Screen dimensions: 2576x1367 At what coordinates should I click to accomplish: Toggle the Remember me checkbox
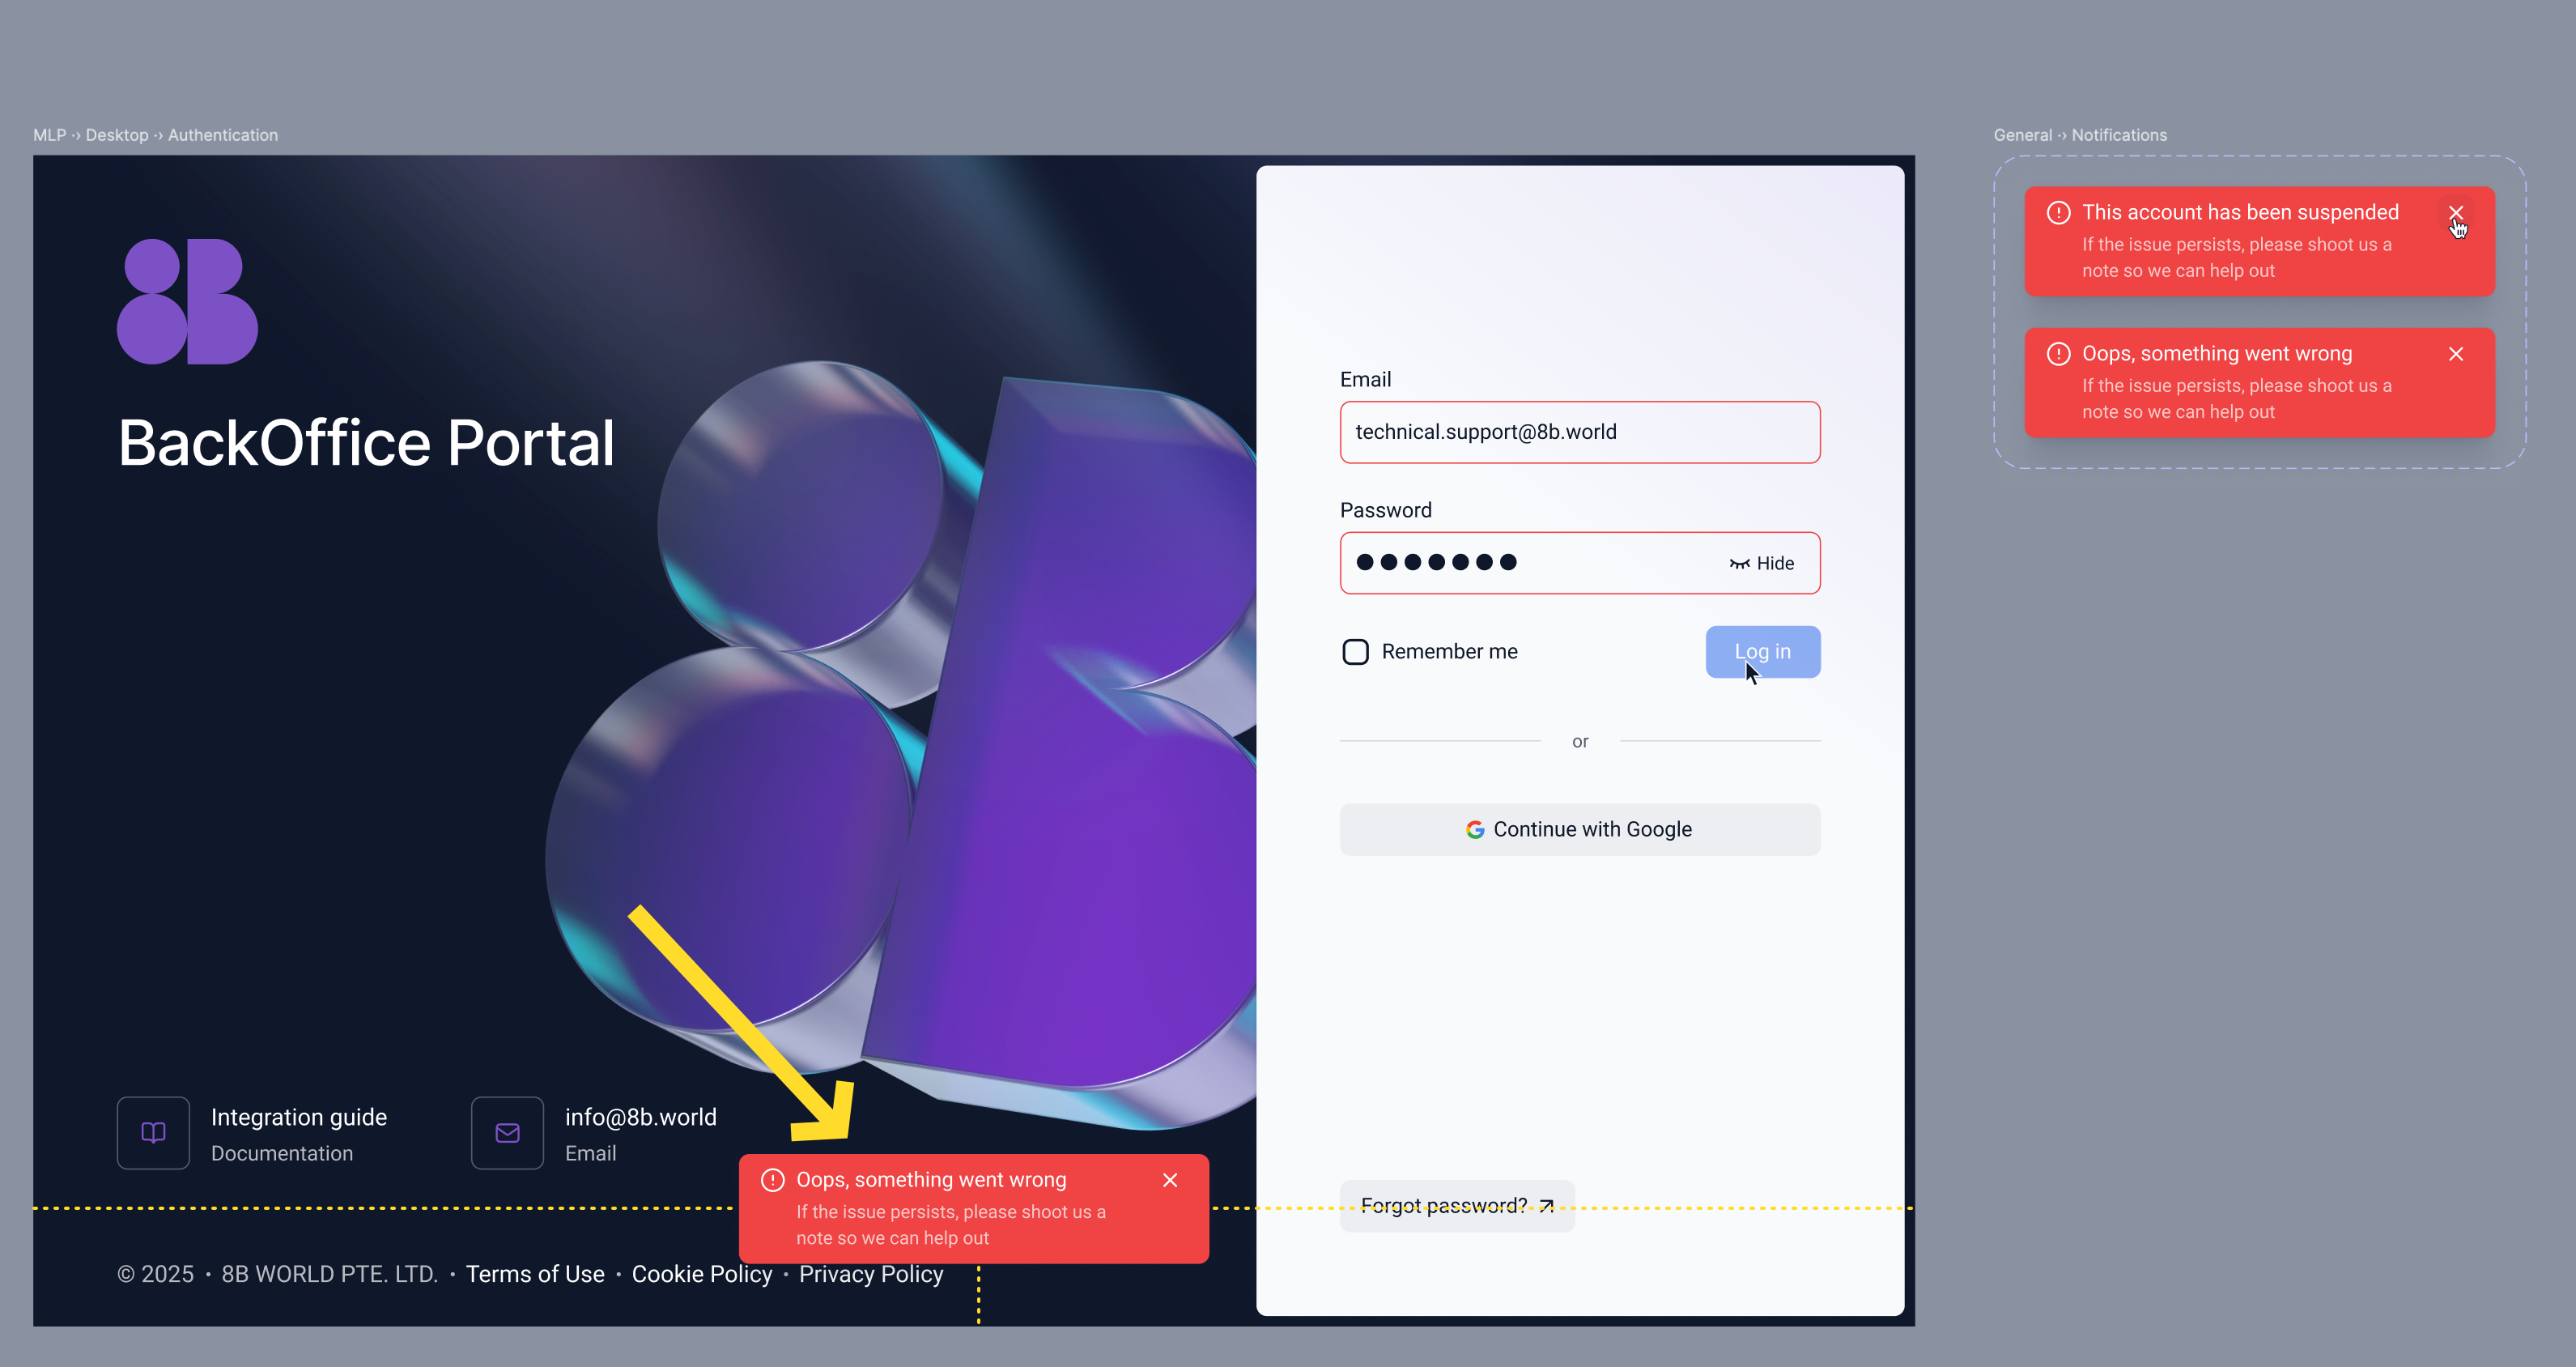coord(1355,652)
